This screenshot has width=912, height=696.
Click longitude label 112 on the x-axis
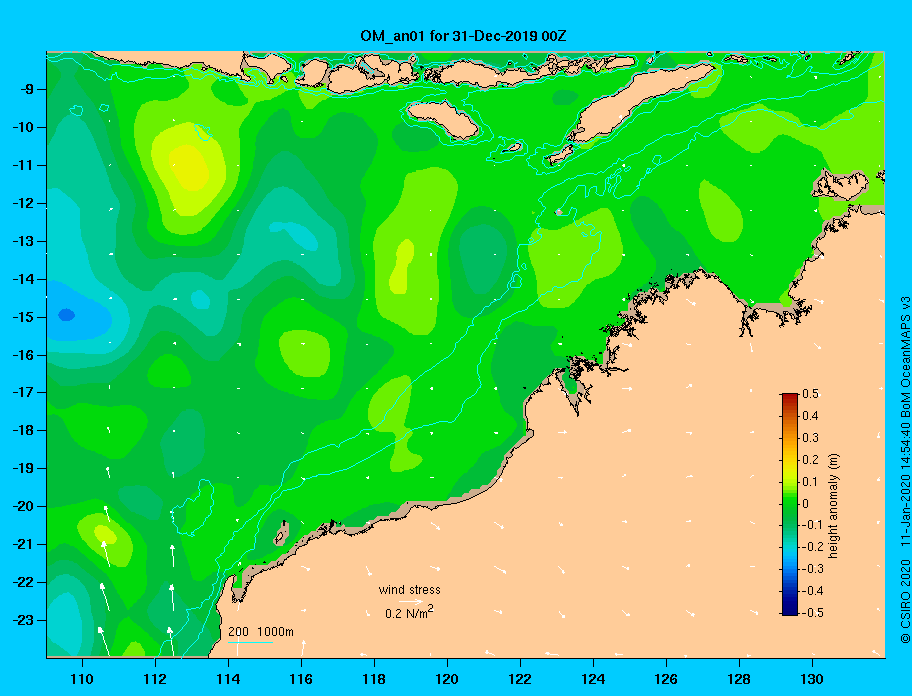(x=155, y=679)
